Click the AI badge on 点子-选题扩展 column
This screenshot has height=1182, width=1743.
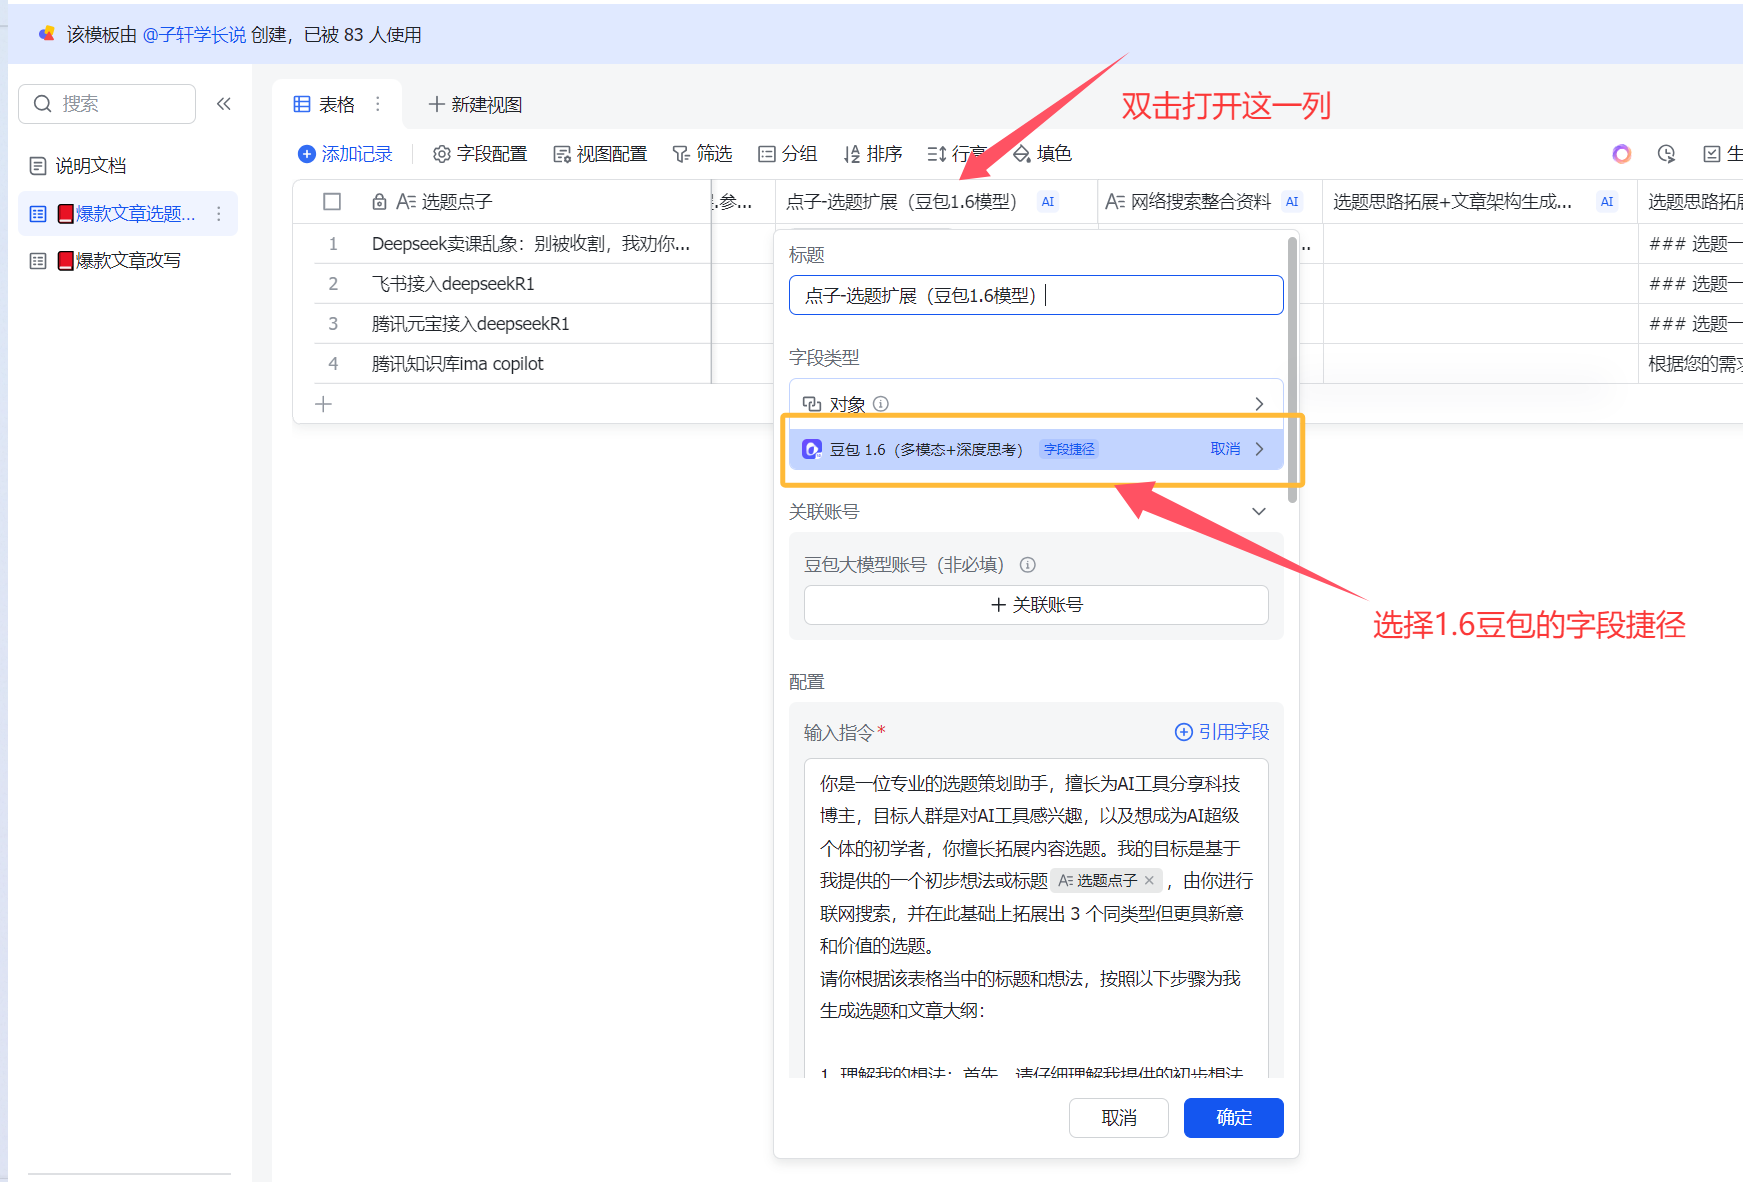pos(1048,202)
